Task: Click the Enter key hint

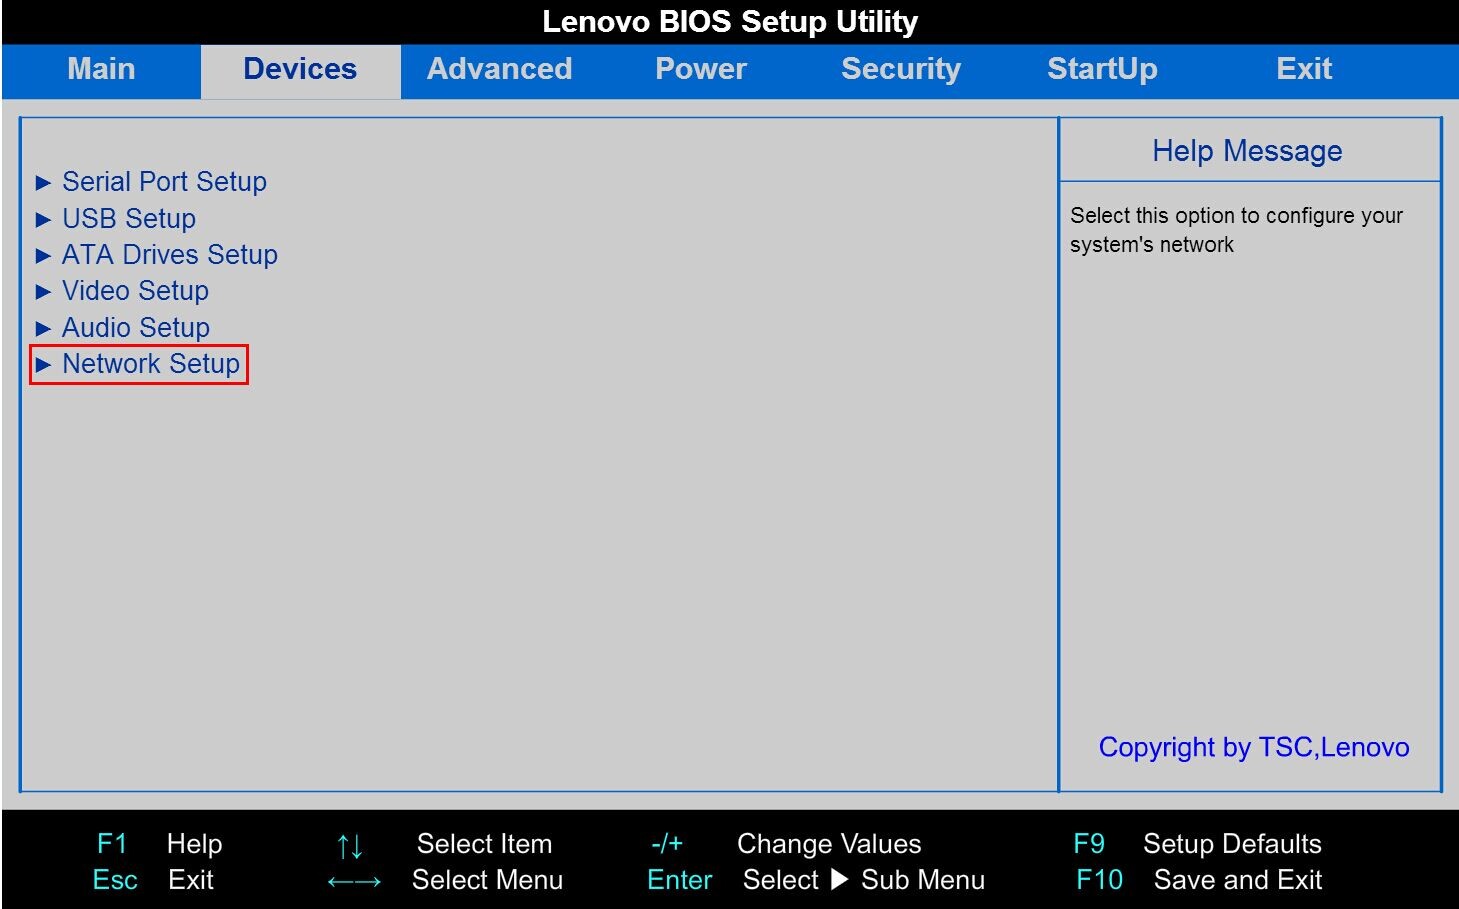Action: click(x=680, y=880)
